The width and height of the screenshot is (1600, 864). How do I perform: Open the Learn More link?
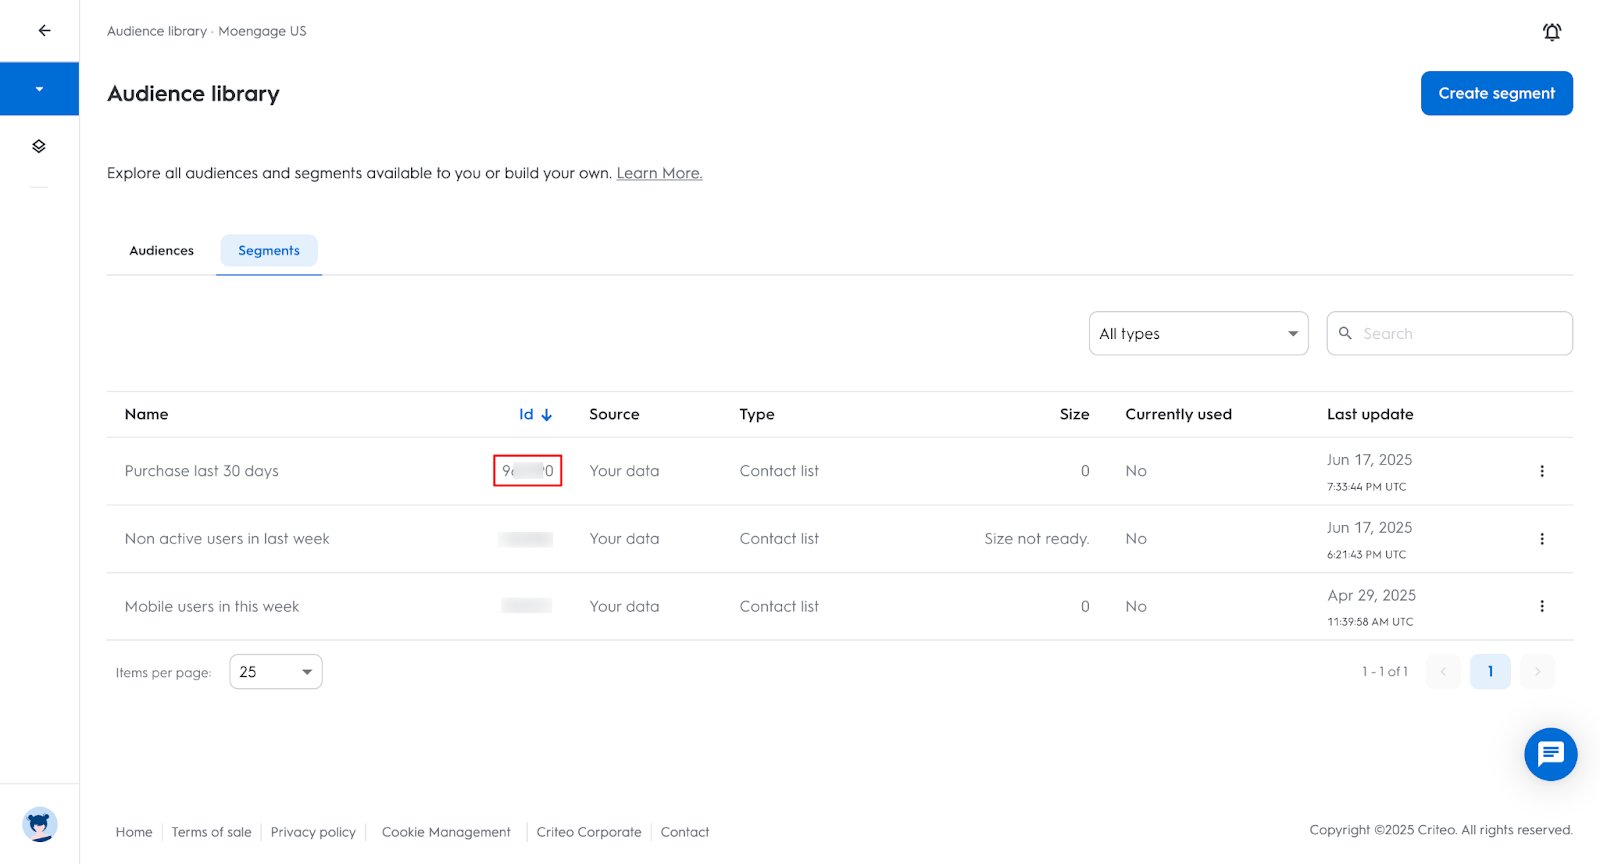[659, 173]
